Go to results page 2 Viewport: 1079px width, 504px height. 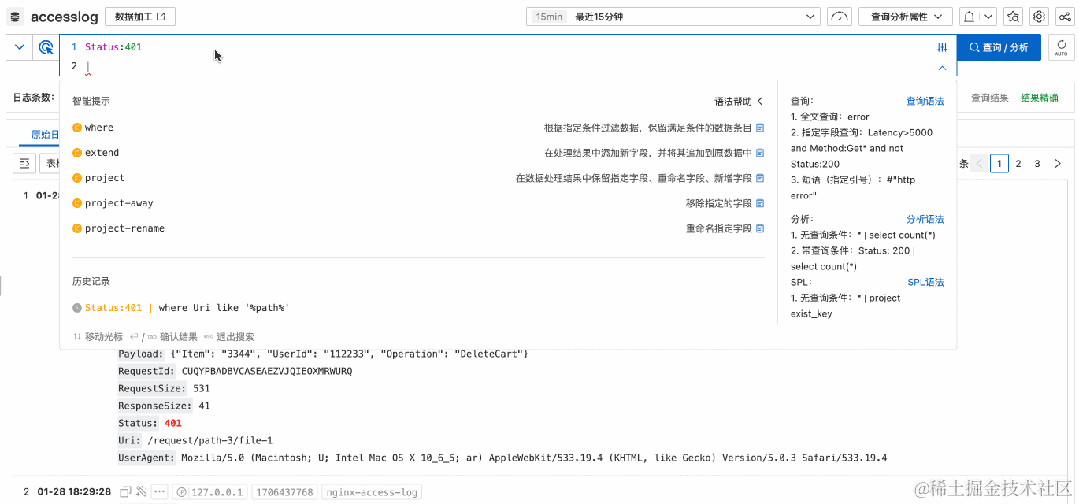(1019, 163)
